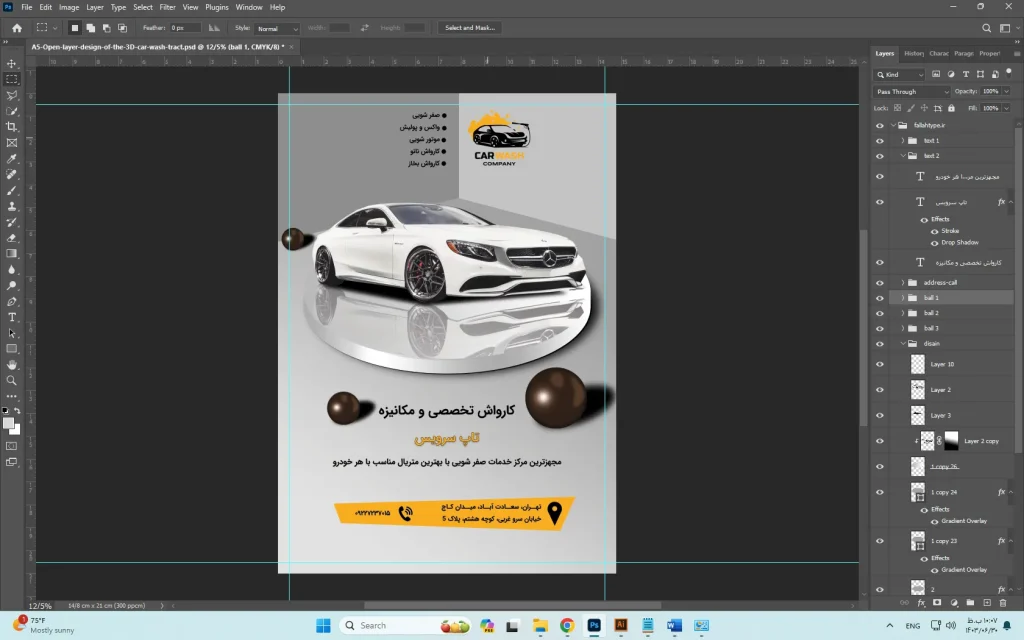The width and height of the screenshot is (1024, 640).
Task: Select the Crop tool
Action: 12,127
